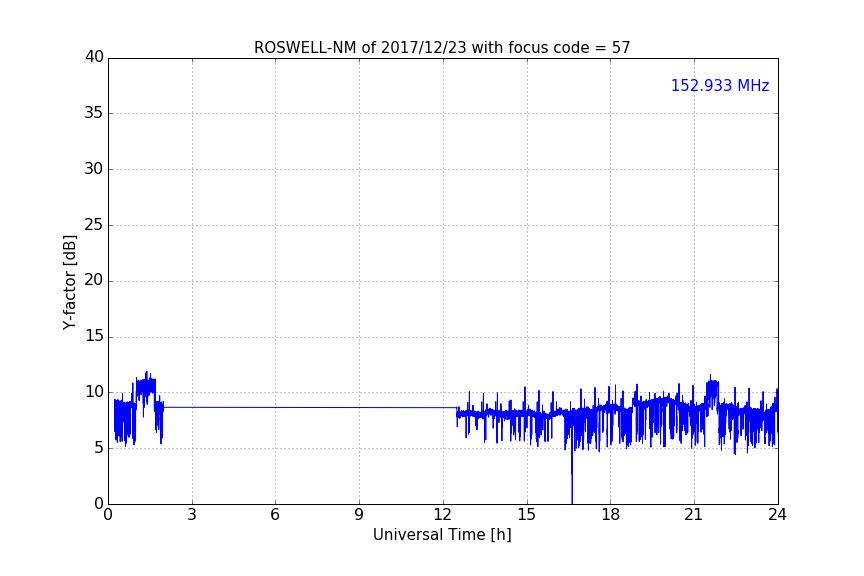Viewport: 864px width, 576px height.
Task: Click the flat horizontal data-gap line segment
Action: pos(310,407)
